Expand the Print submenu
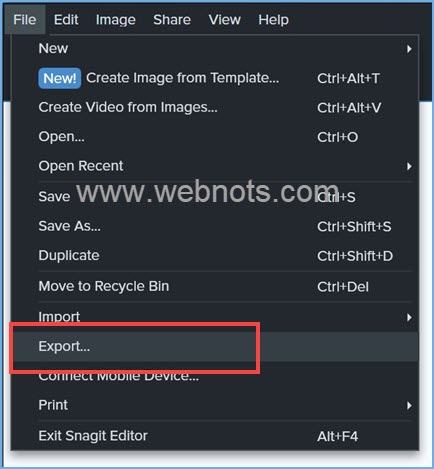 (215, 405)
